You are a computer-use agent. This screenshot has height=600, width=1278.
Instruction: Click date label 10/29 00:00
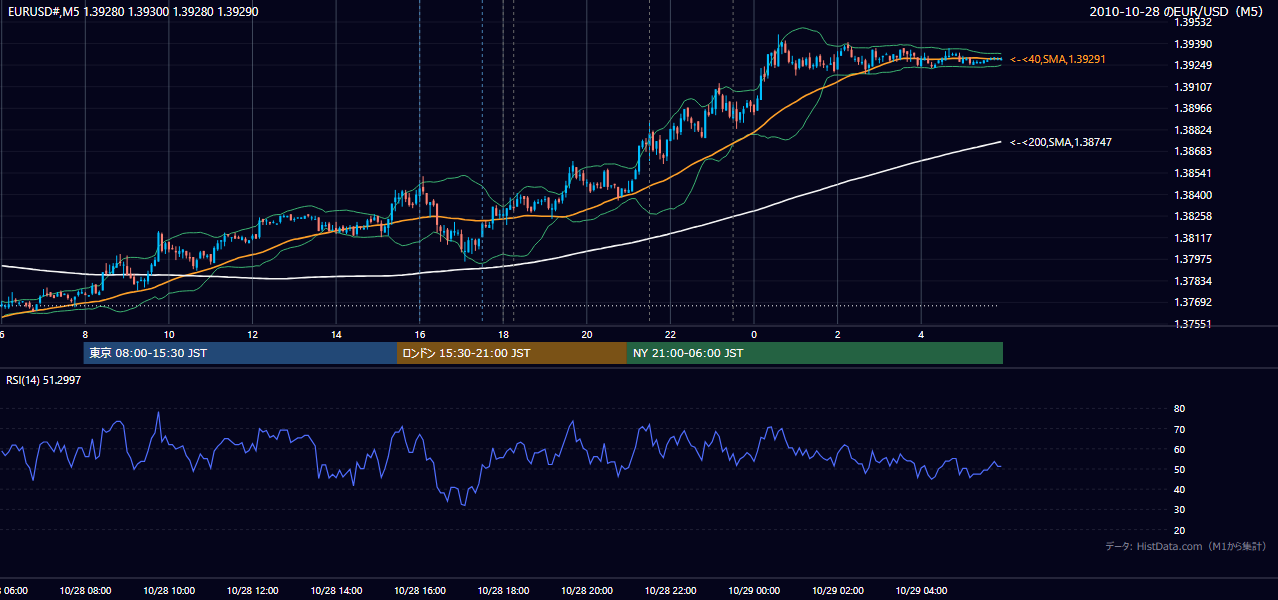(x=754, y=591)
